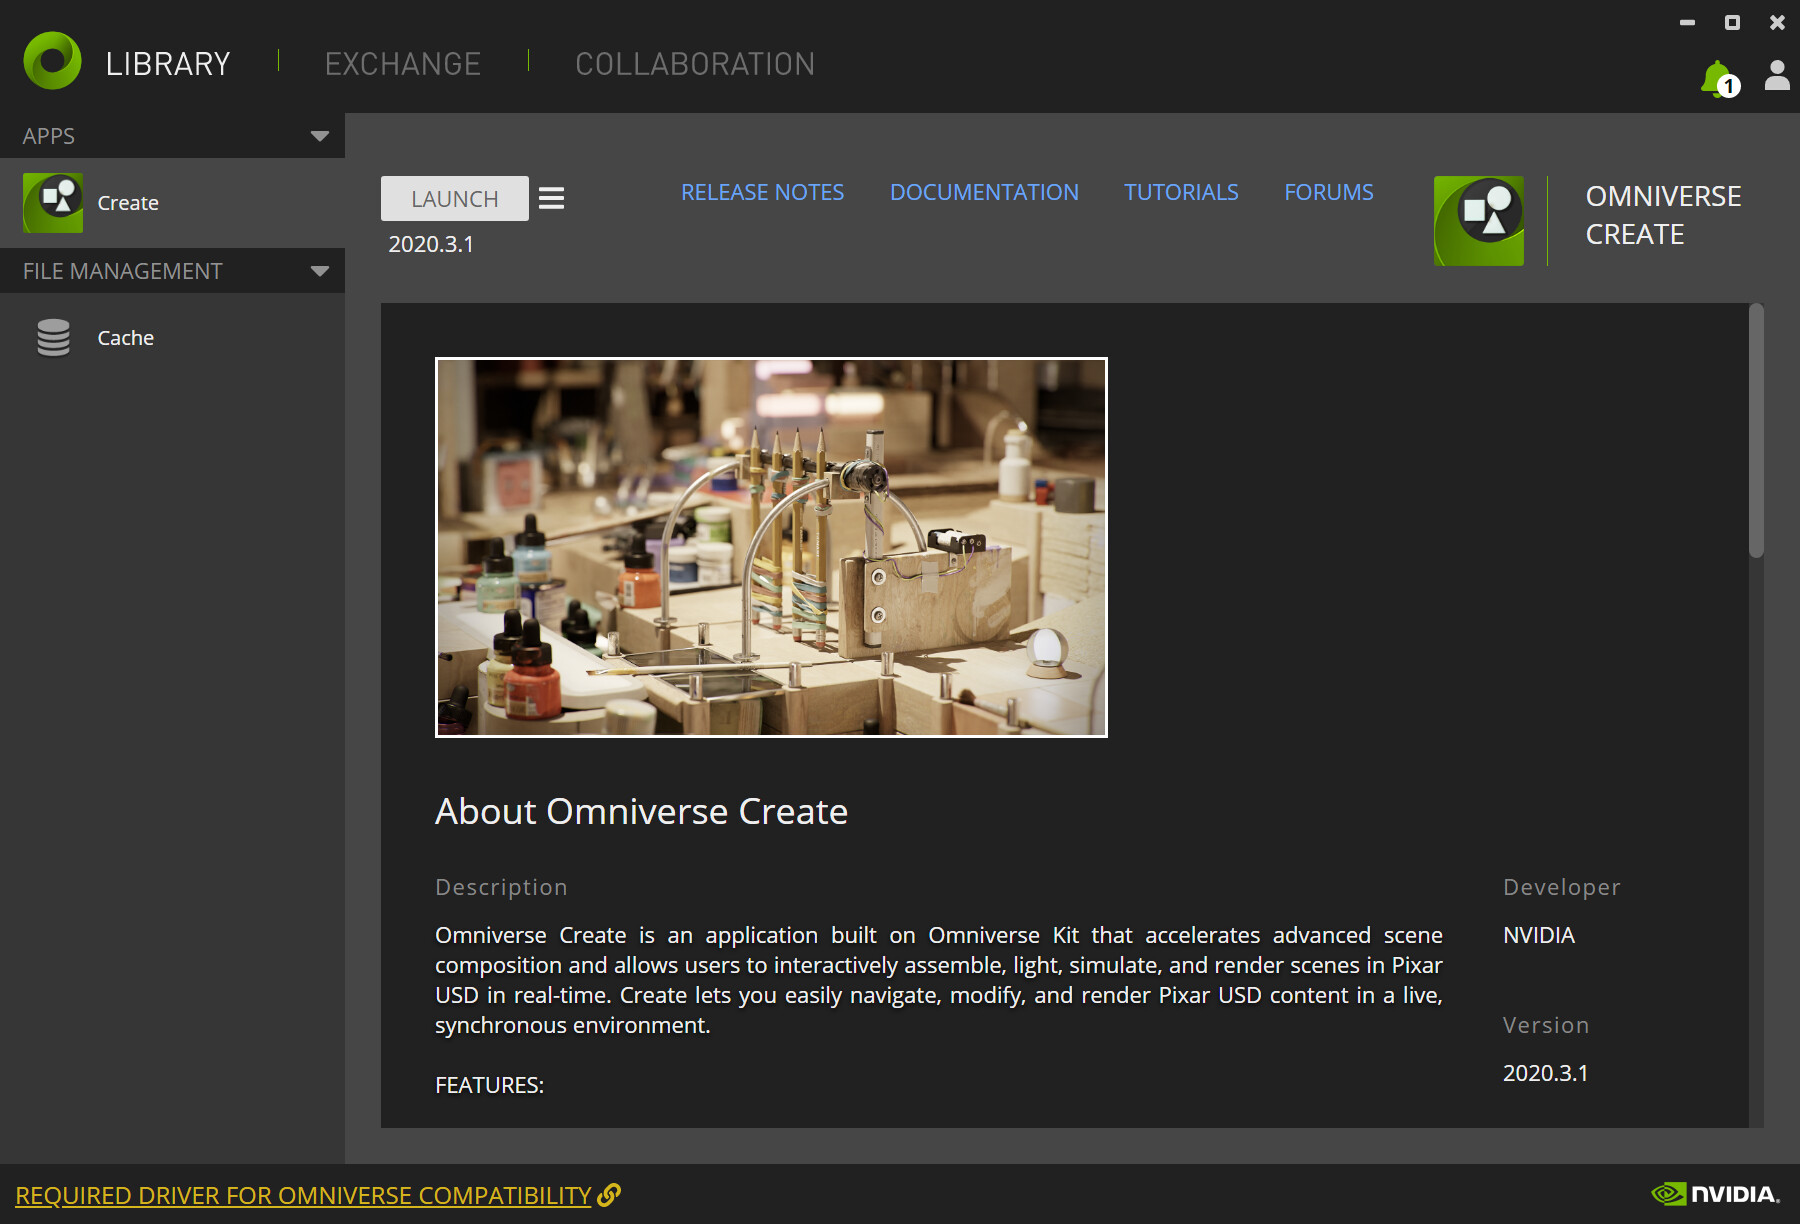Select the Cache entry in sidebar
This screenshot has height=1224, width=1800.
coord(172,338)
